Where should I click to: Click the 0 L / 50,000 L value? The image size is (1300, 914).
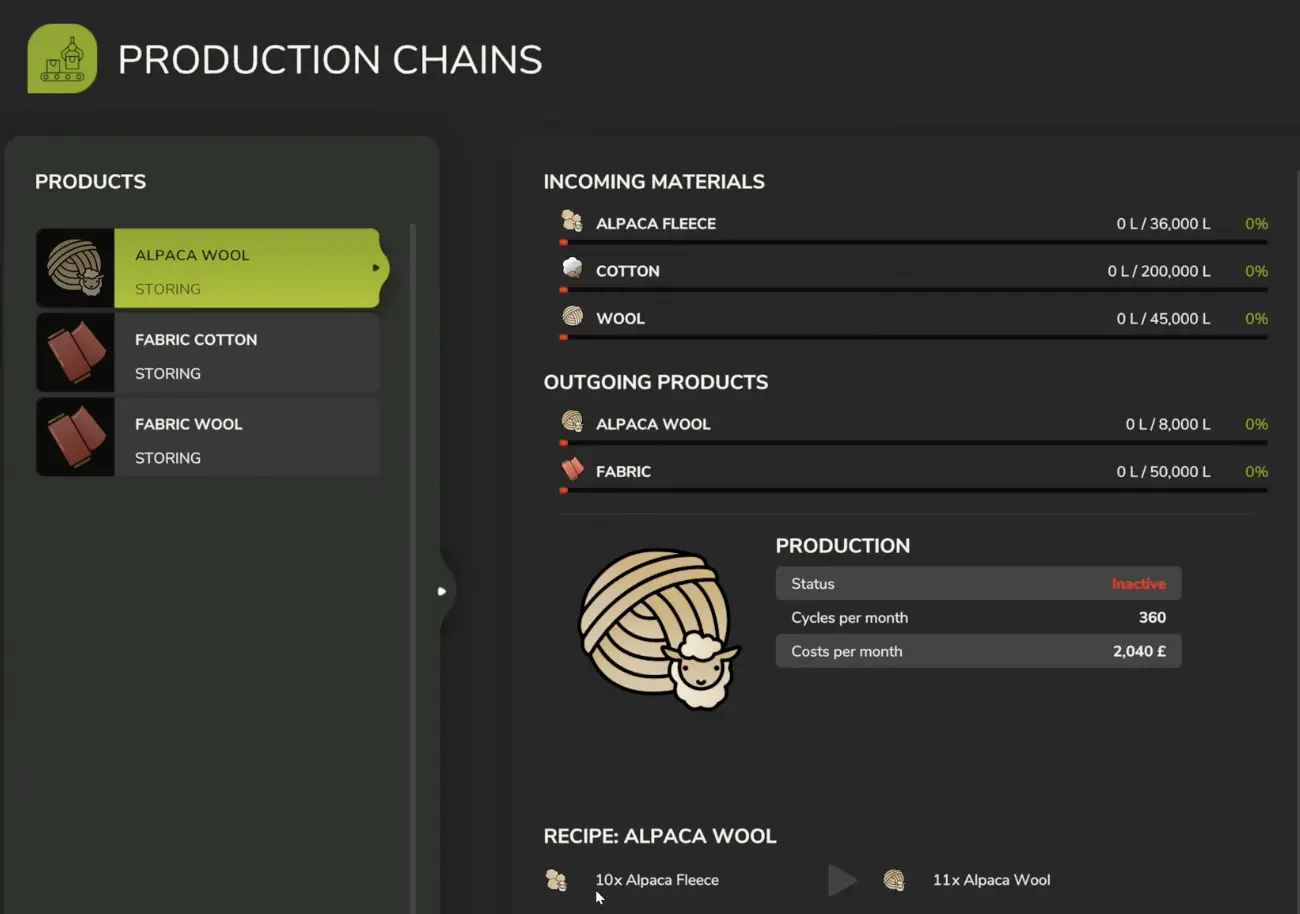[x=1163, y=472]
